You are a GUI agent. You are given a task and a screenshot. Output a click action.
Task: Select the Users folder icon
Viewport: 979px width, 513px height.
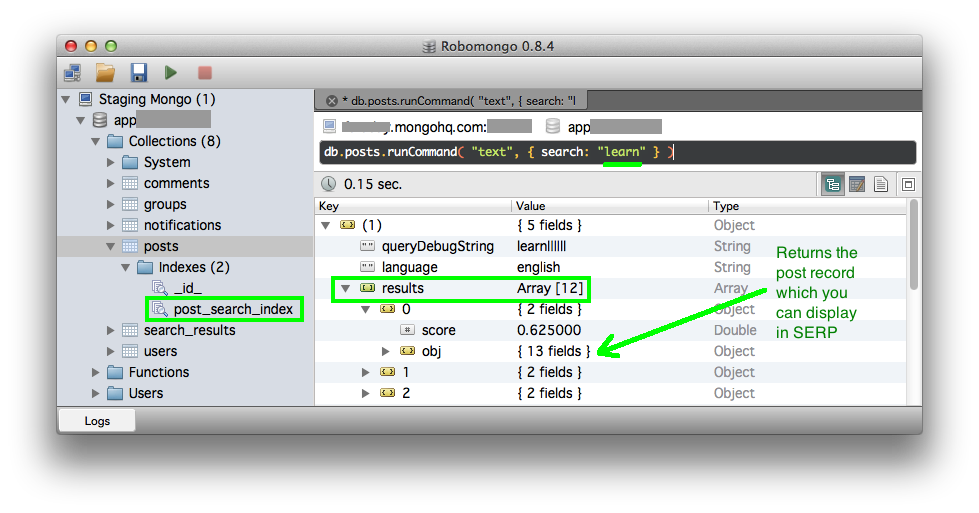(115, 393)
